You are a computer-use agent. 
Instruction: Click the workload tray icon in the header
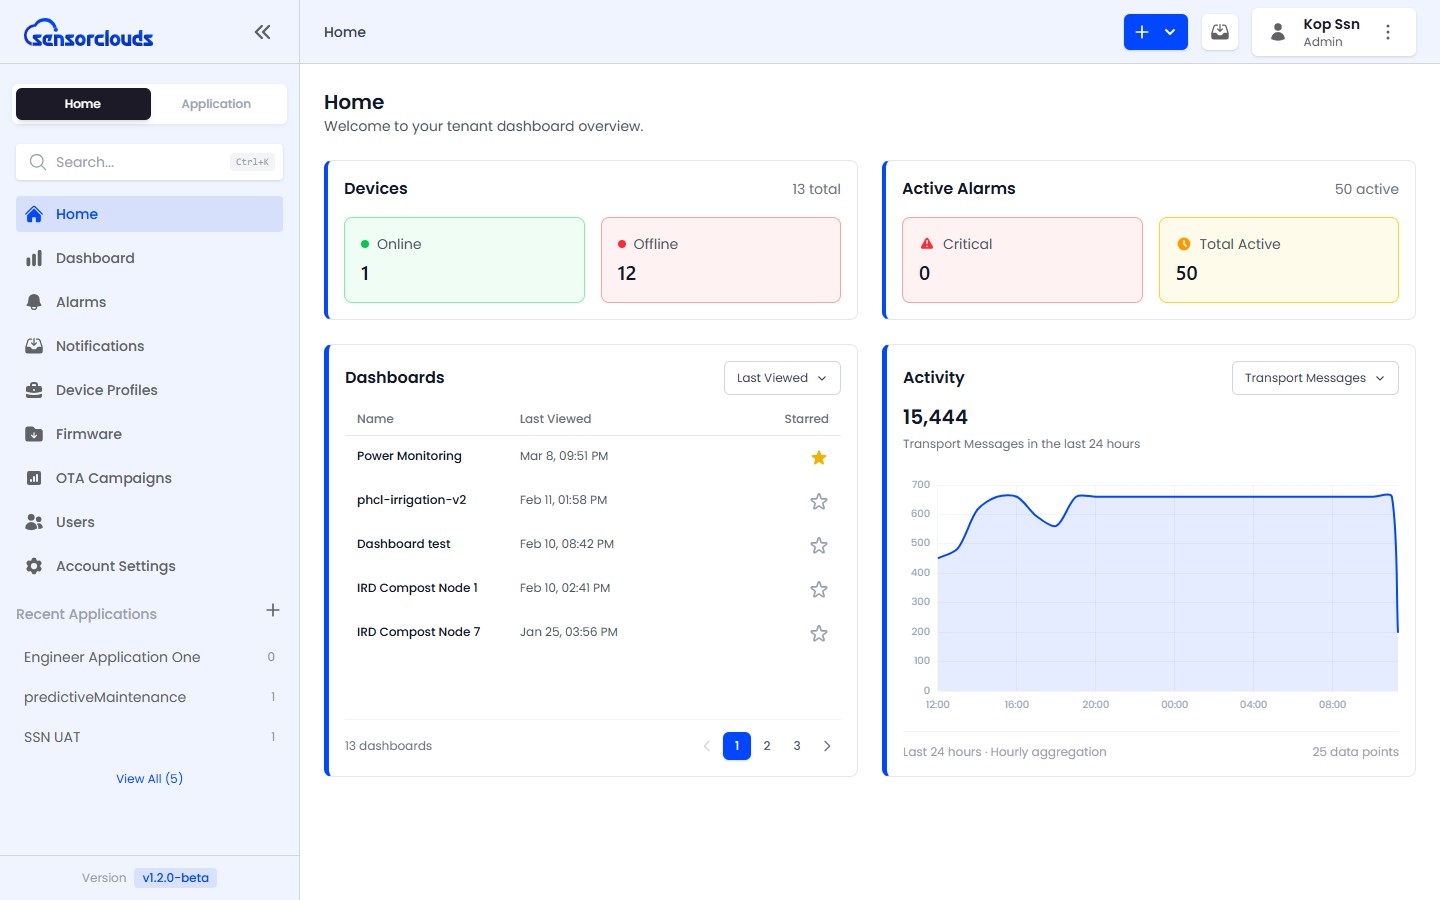click(1219, 32)
